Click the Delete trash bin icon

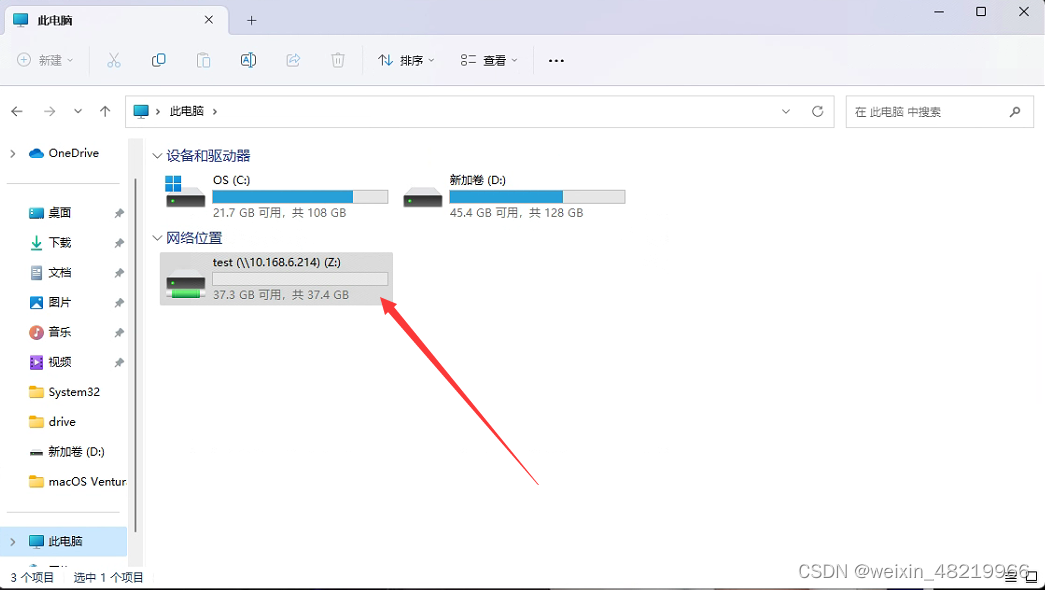(338, 61)
